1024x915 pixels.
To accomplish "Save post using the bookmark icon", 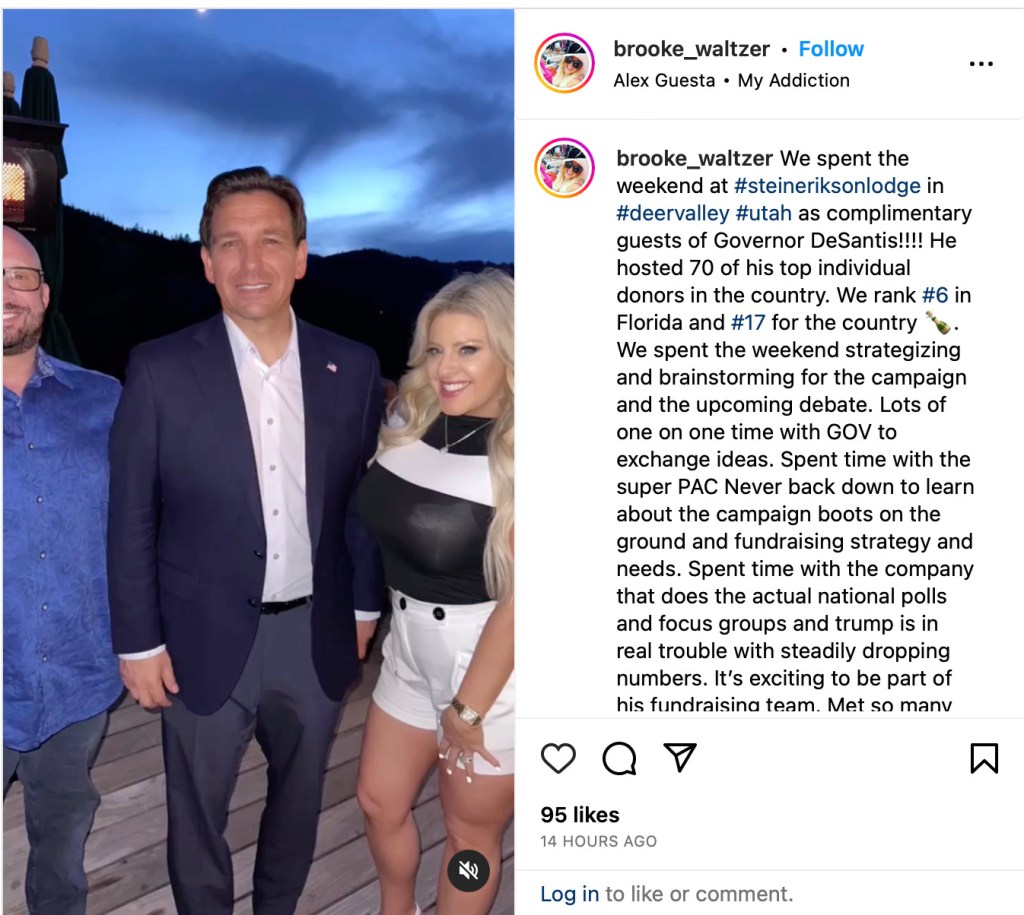I will point(984,758).
